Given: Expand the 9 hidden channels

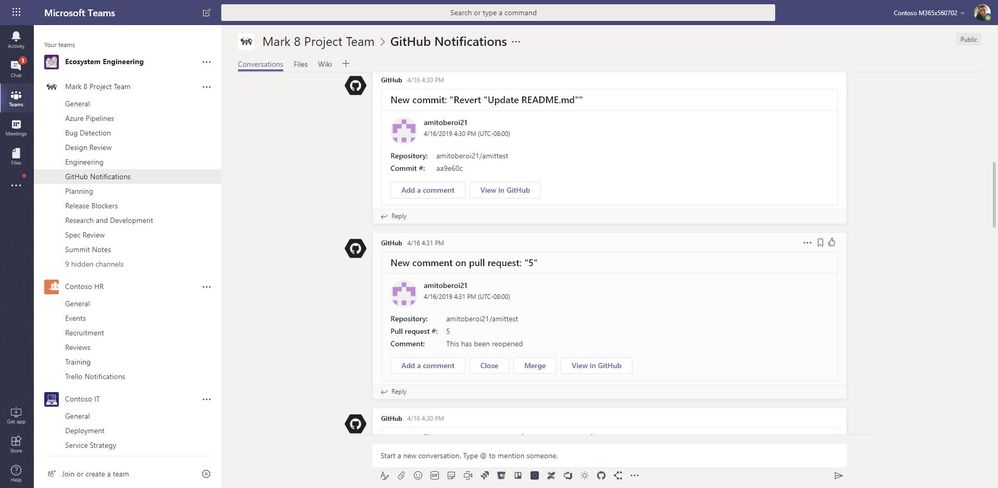Looking at the screenshot, I should (x=94, y=264).
